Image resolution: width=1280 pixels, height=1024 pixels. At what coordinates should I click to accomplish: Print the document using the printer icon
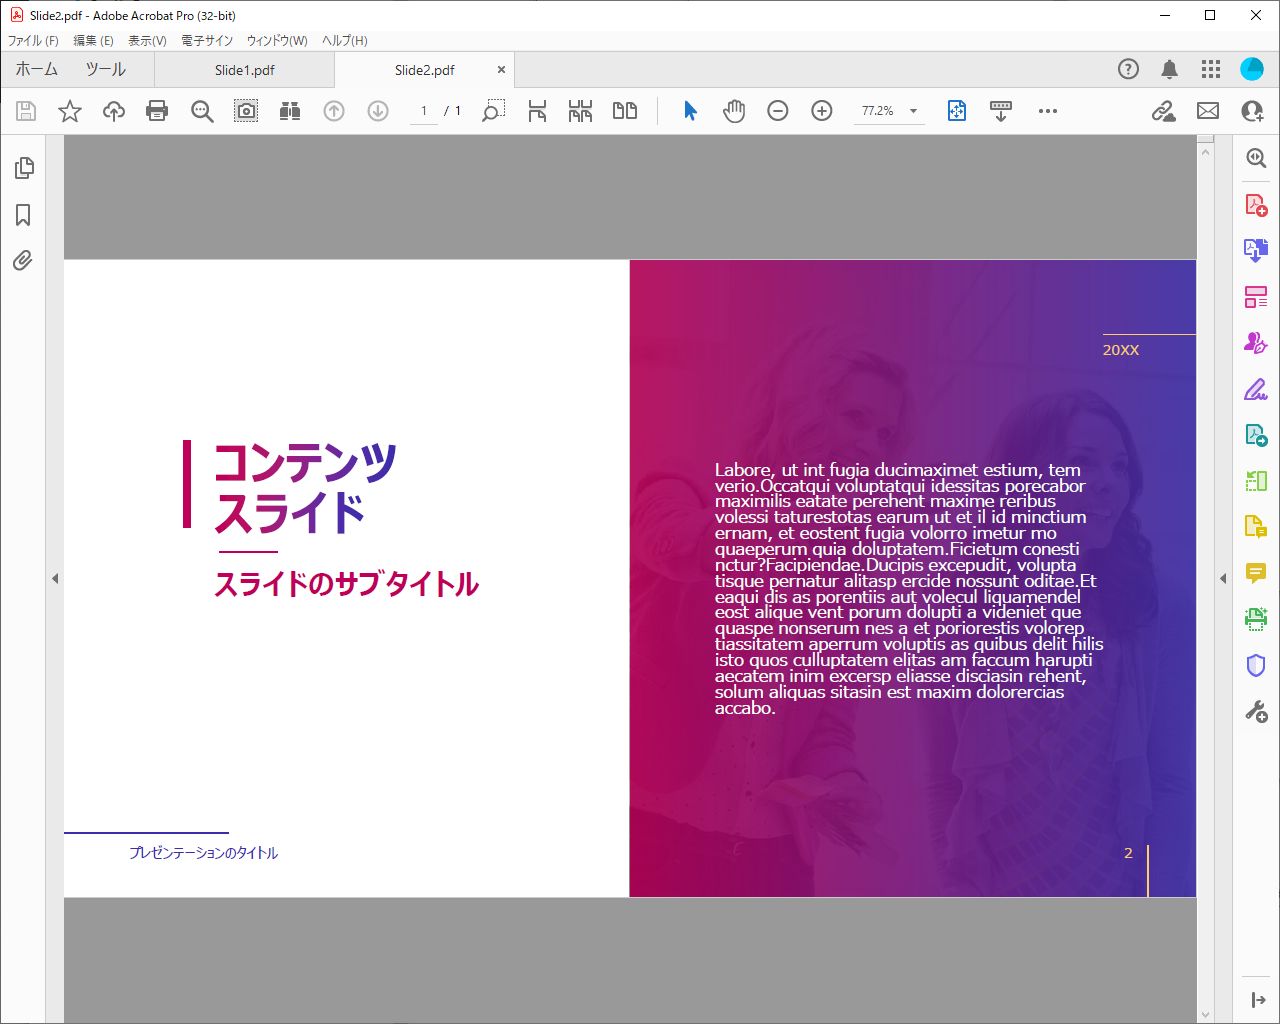click(157, 111)
